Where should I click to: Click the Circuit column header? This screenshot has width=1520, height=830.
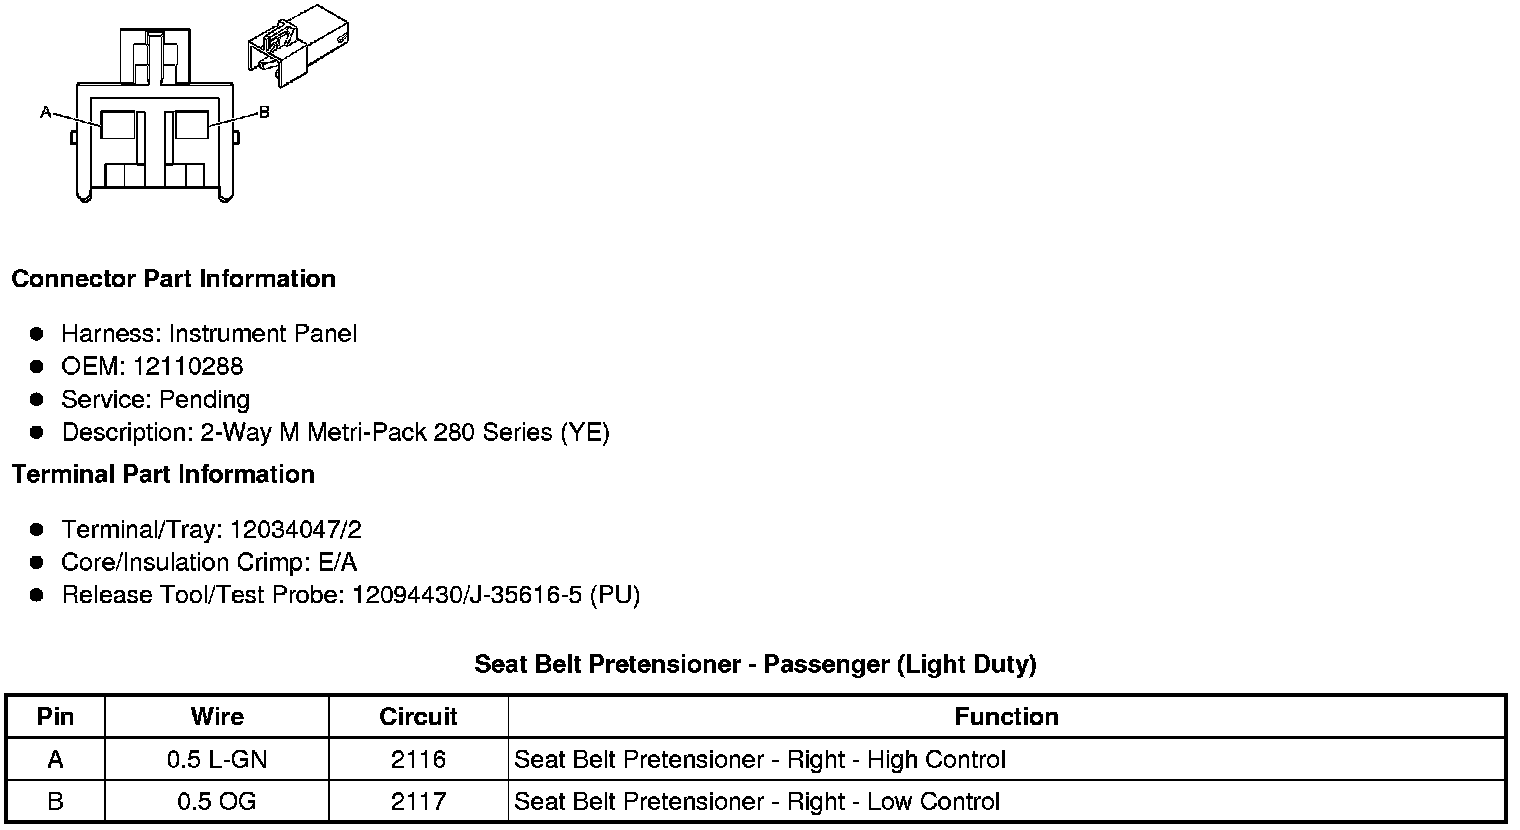click(418, 717)
